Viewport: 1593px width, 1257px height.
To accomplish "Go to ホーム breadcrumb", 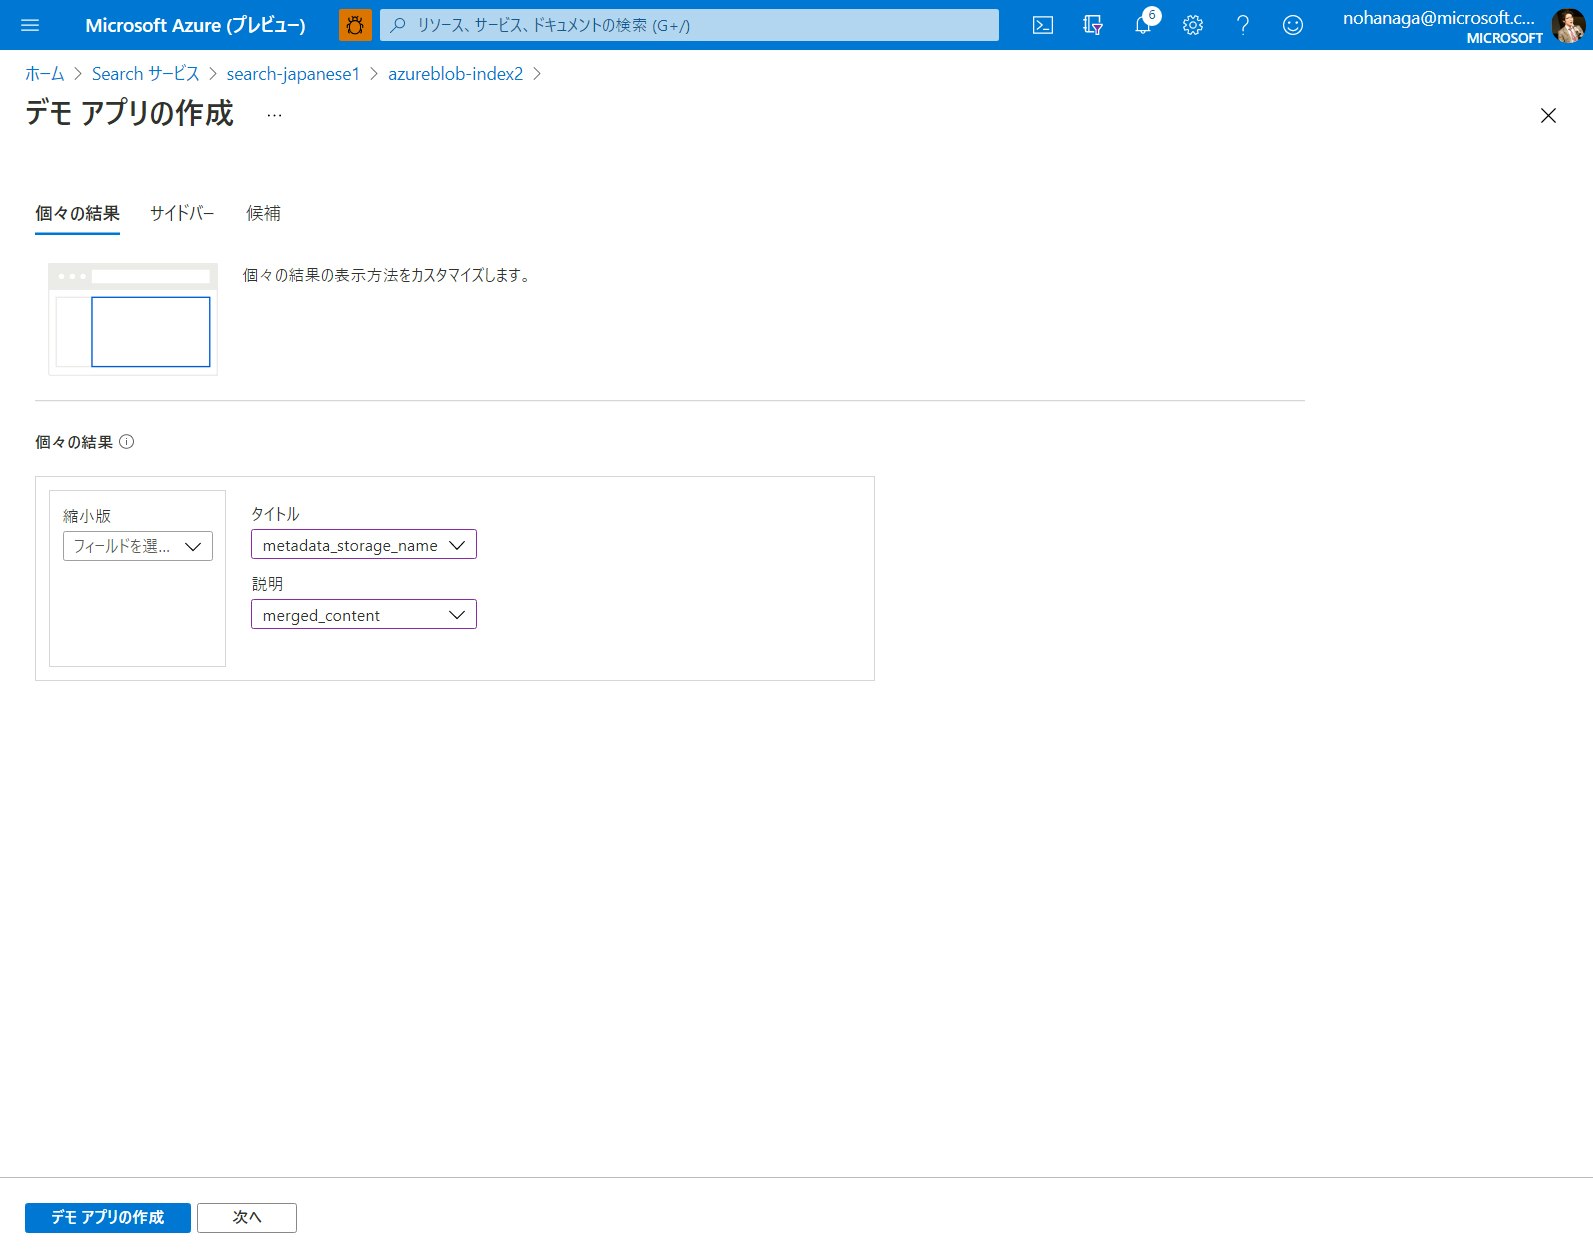I will pos(45,74).
